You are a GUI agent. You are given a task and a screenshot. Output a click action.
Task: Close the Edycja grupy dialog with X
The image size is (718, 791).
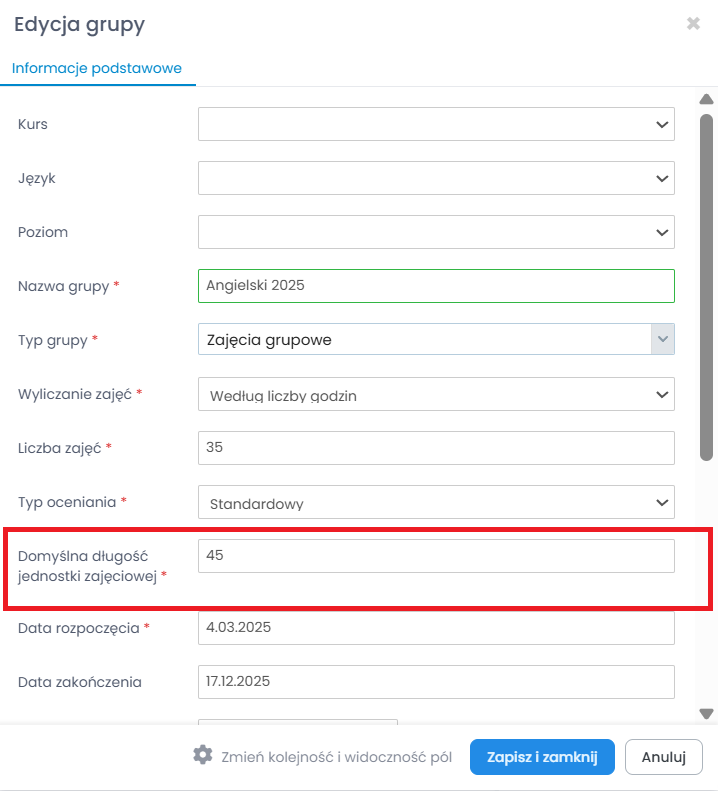(693, 23)
